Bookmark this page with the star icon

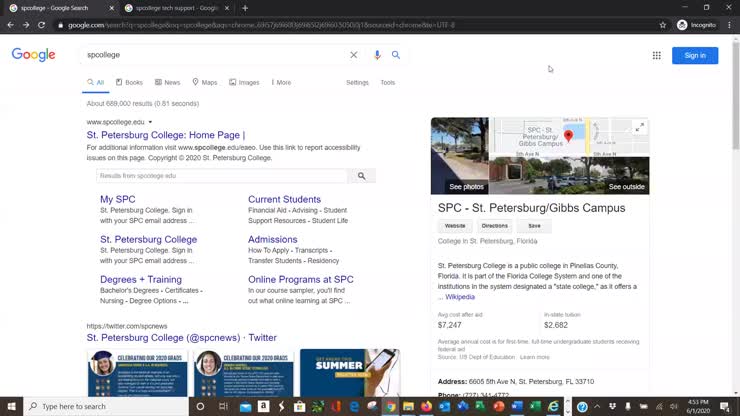663,25
